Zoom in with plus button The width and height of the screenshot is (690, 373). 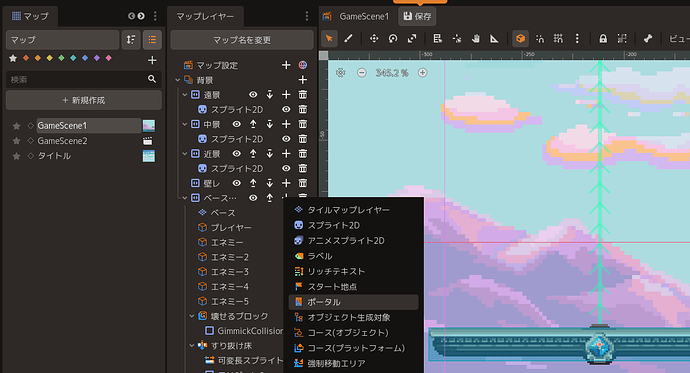pos(422,73)
